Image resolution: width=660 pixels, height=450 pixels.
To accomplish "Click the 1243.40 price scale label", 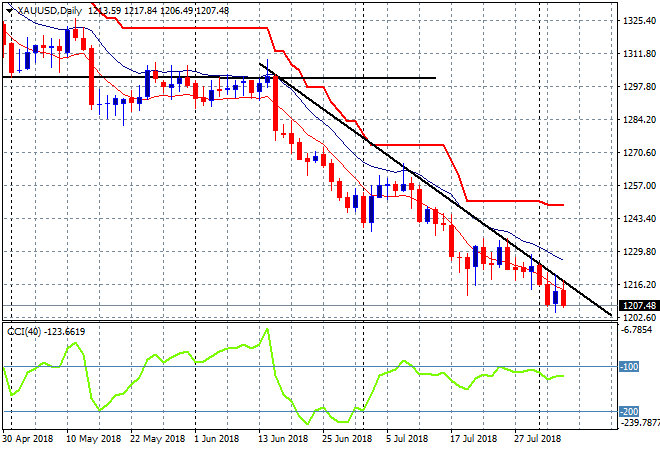I will coord(639,218).
